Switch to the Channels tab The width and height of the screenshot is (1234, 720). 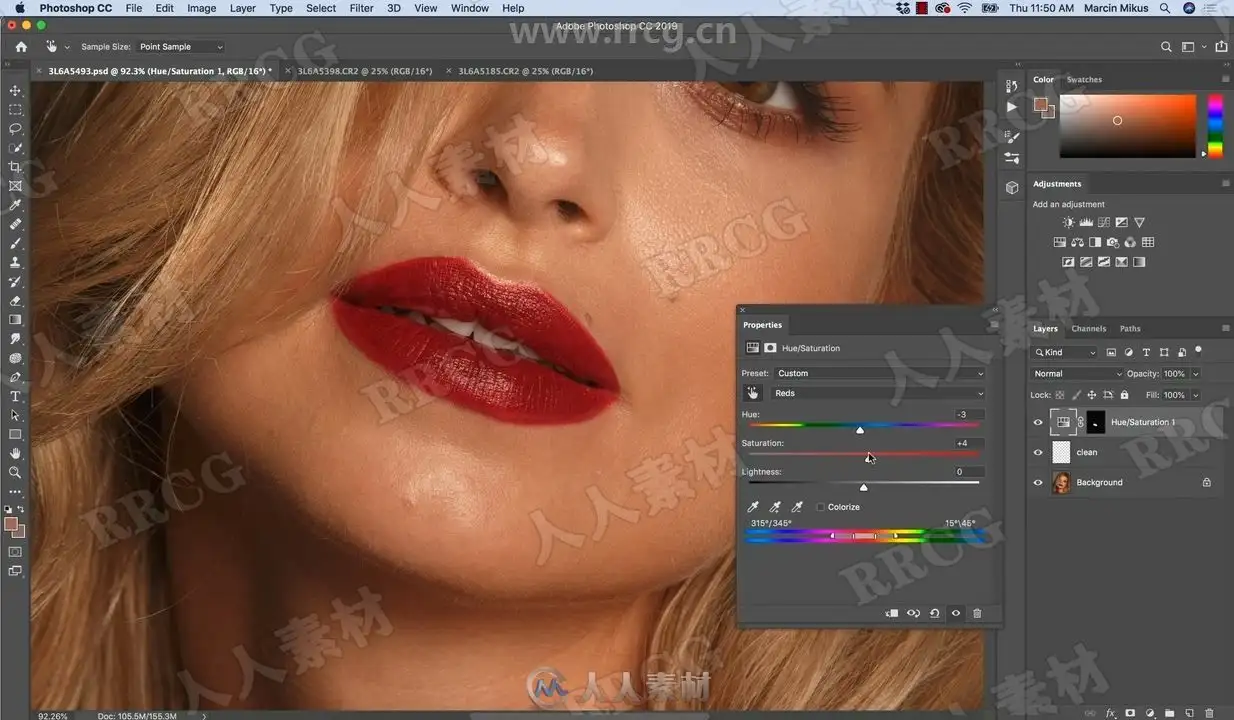coord(1088,328)
